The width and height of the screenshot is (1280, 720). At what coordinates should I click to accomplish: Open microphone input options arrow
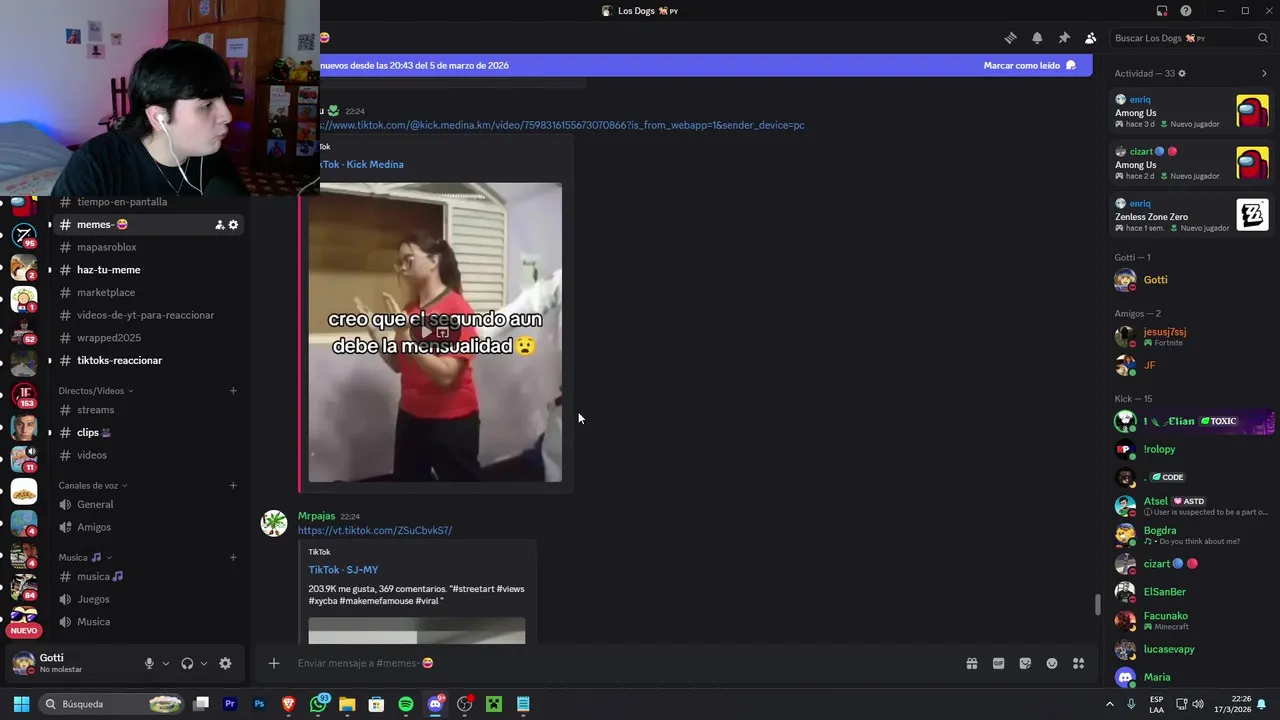[x=166, y=663]
